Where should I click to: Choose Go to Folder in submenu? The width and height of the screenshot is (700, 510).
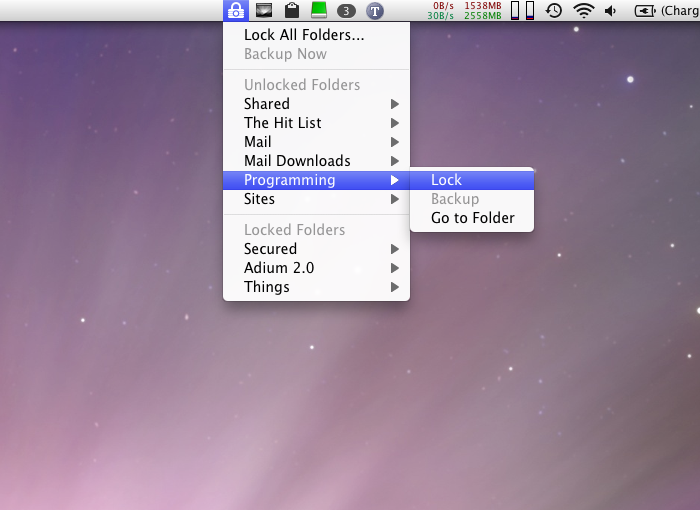point(472,218)
